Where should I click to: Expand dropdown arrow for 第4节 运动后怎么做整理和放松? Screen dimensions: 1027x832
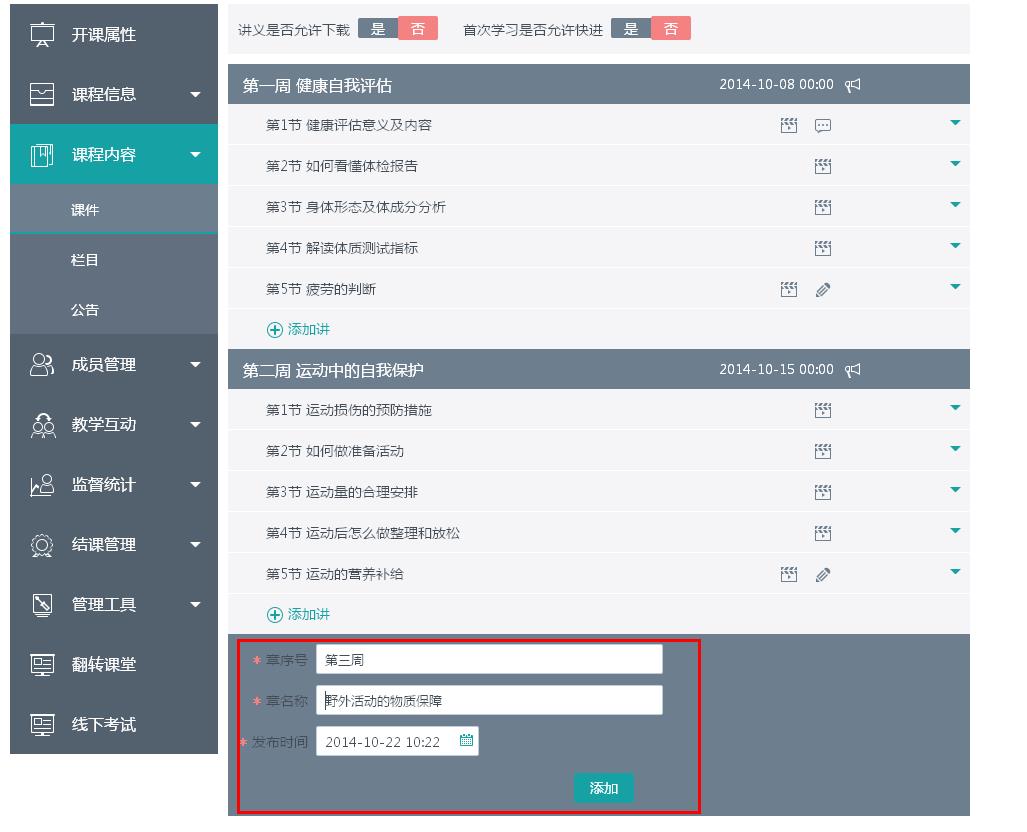(955, 531)
